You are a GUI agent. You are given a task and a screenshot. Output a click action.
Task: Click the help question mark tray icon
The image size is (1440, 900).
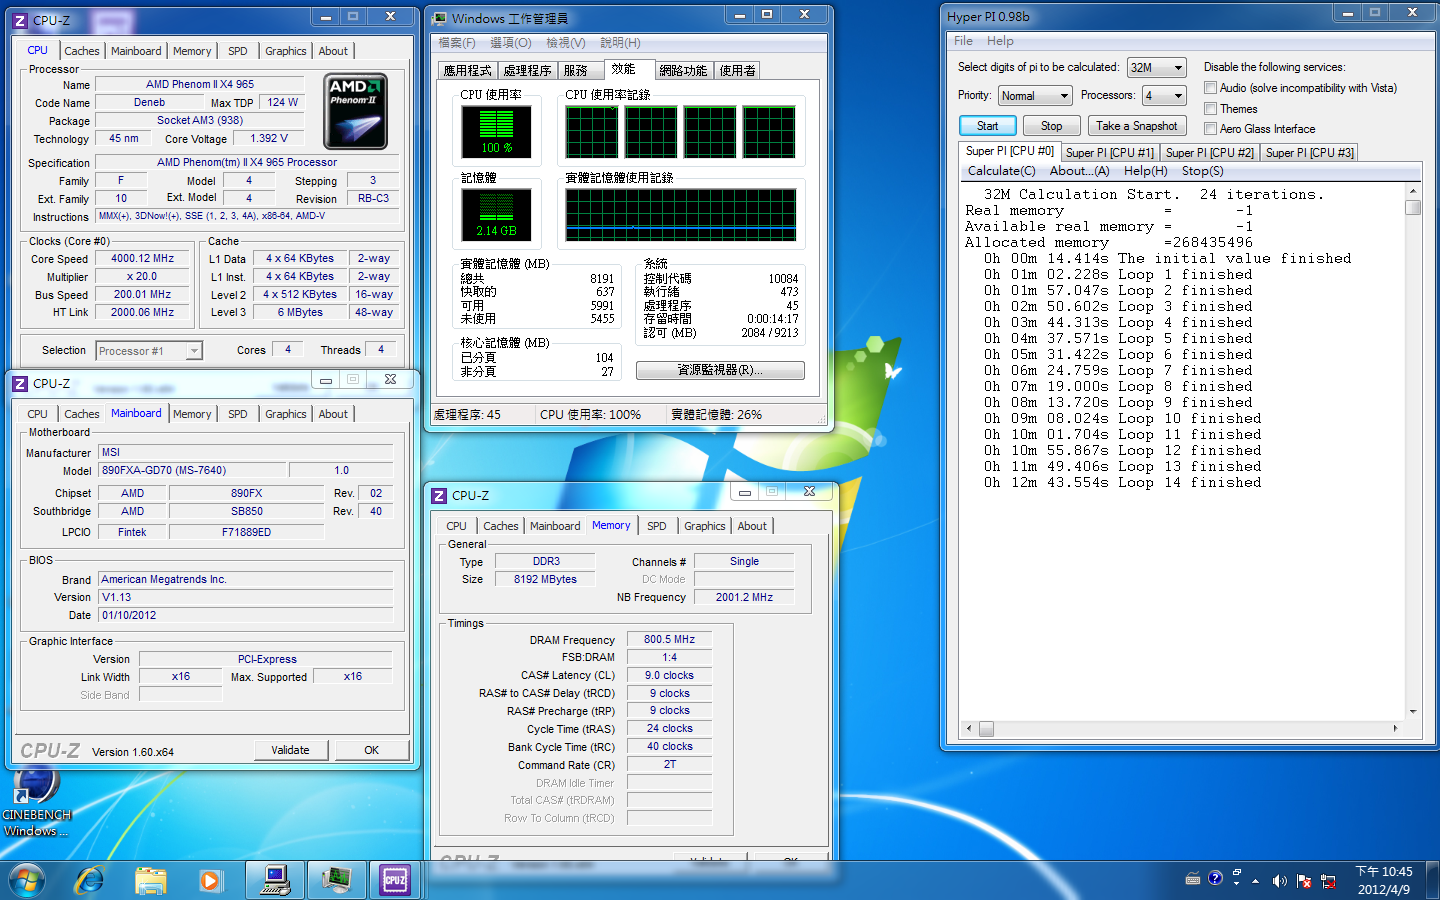(1215, 878)
